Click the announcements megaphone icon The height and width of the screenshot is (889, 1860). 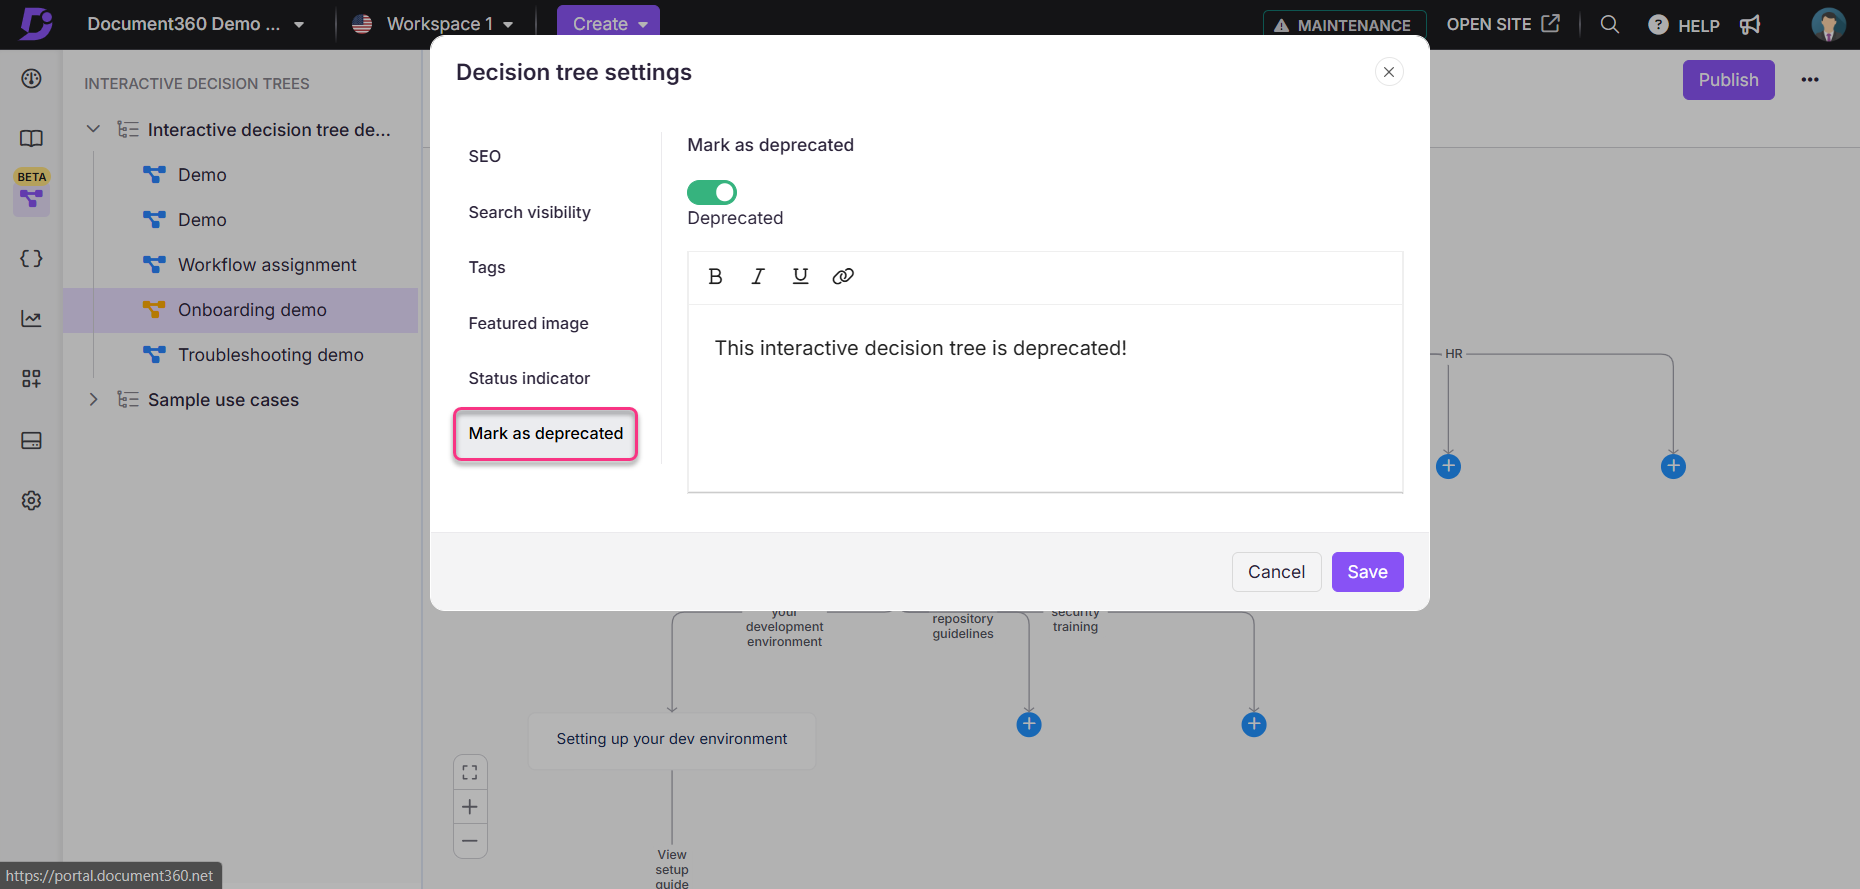[x=1750, y=25]
